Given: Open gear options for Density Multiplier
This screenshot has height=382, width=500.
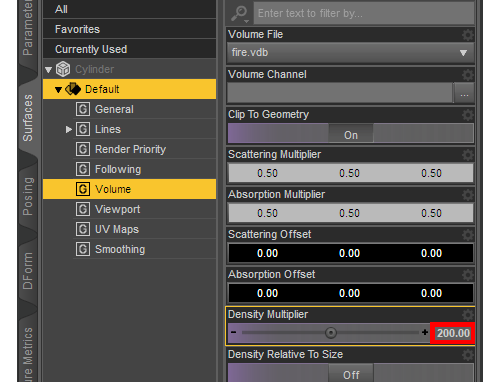Looking at the screenshot, I should pyautogui.click(x=468, y=315).
